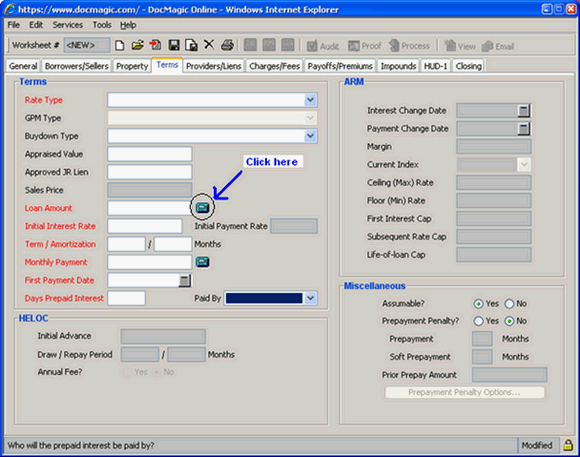
Task: Click the Initial Interest Rate field
Action: [x=145, y=226]
